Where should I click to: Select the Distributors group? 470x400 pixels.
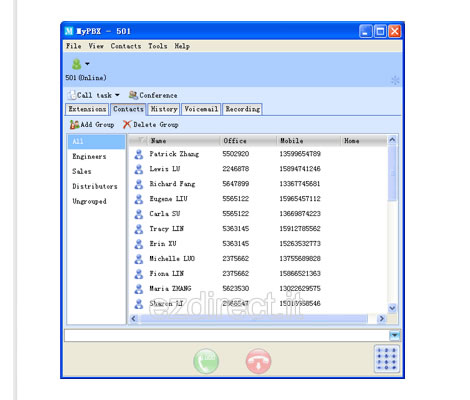click(95, 186)
